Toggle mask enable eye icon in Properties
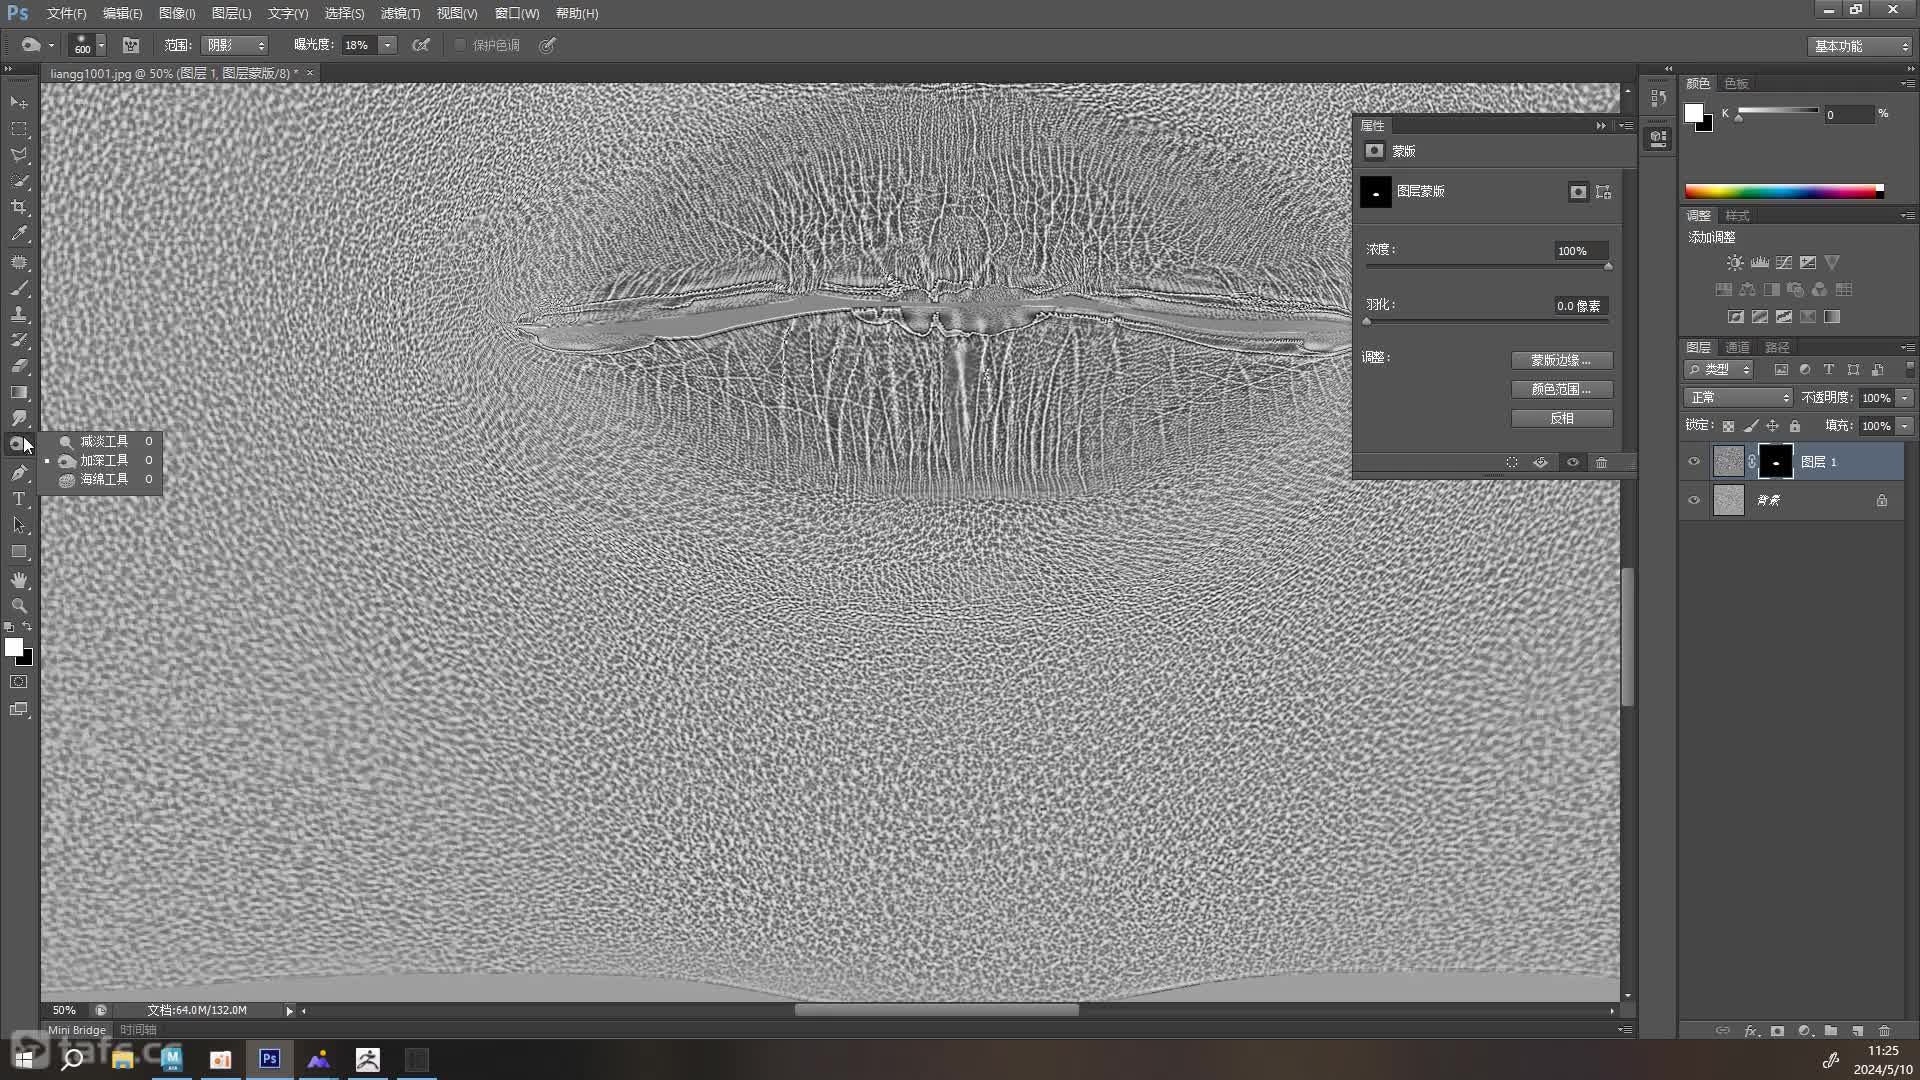 (1572, 462)
